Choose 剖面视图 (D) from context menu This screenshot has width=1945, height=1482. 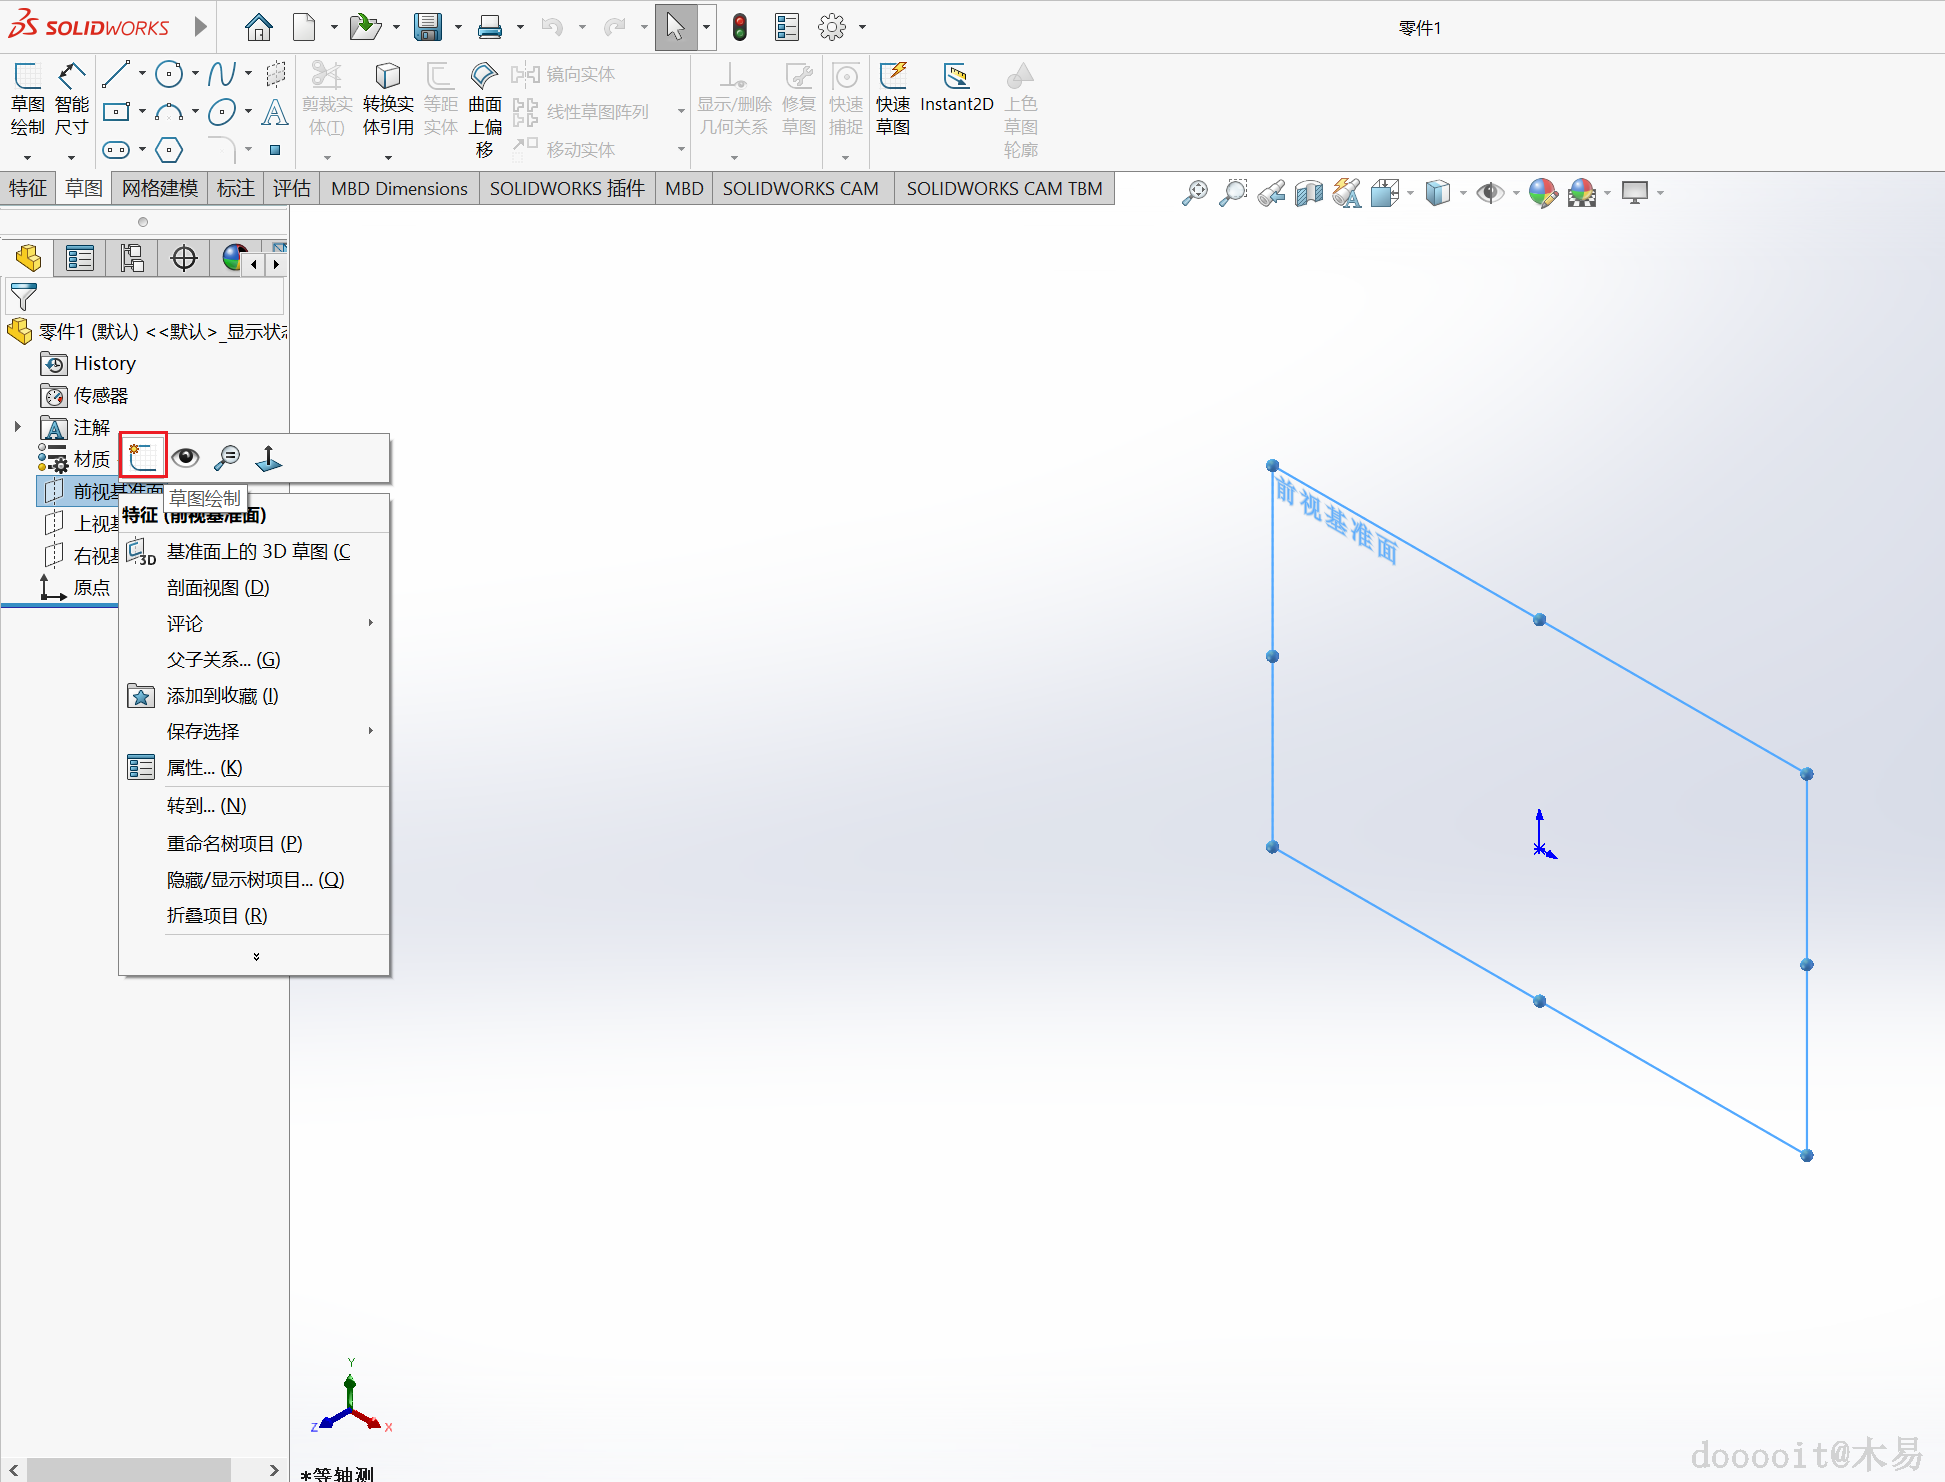tap(218, 587)
